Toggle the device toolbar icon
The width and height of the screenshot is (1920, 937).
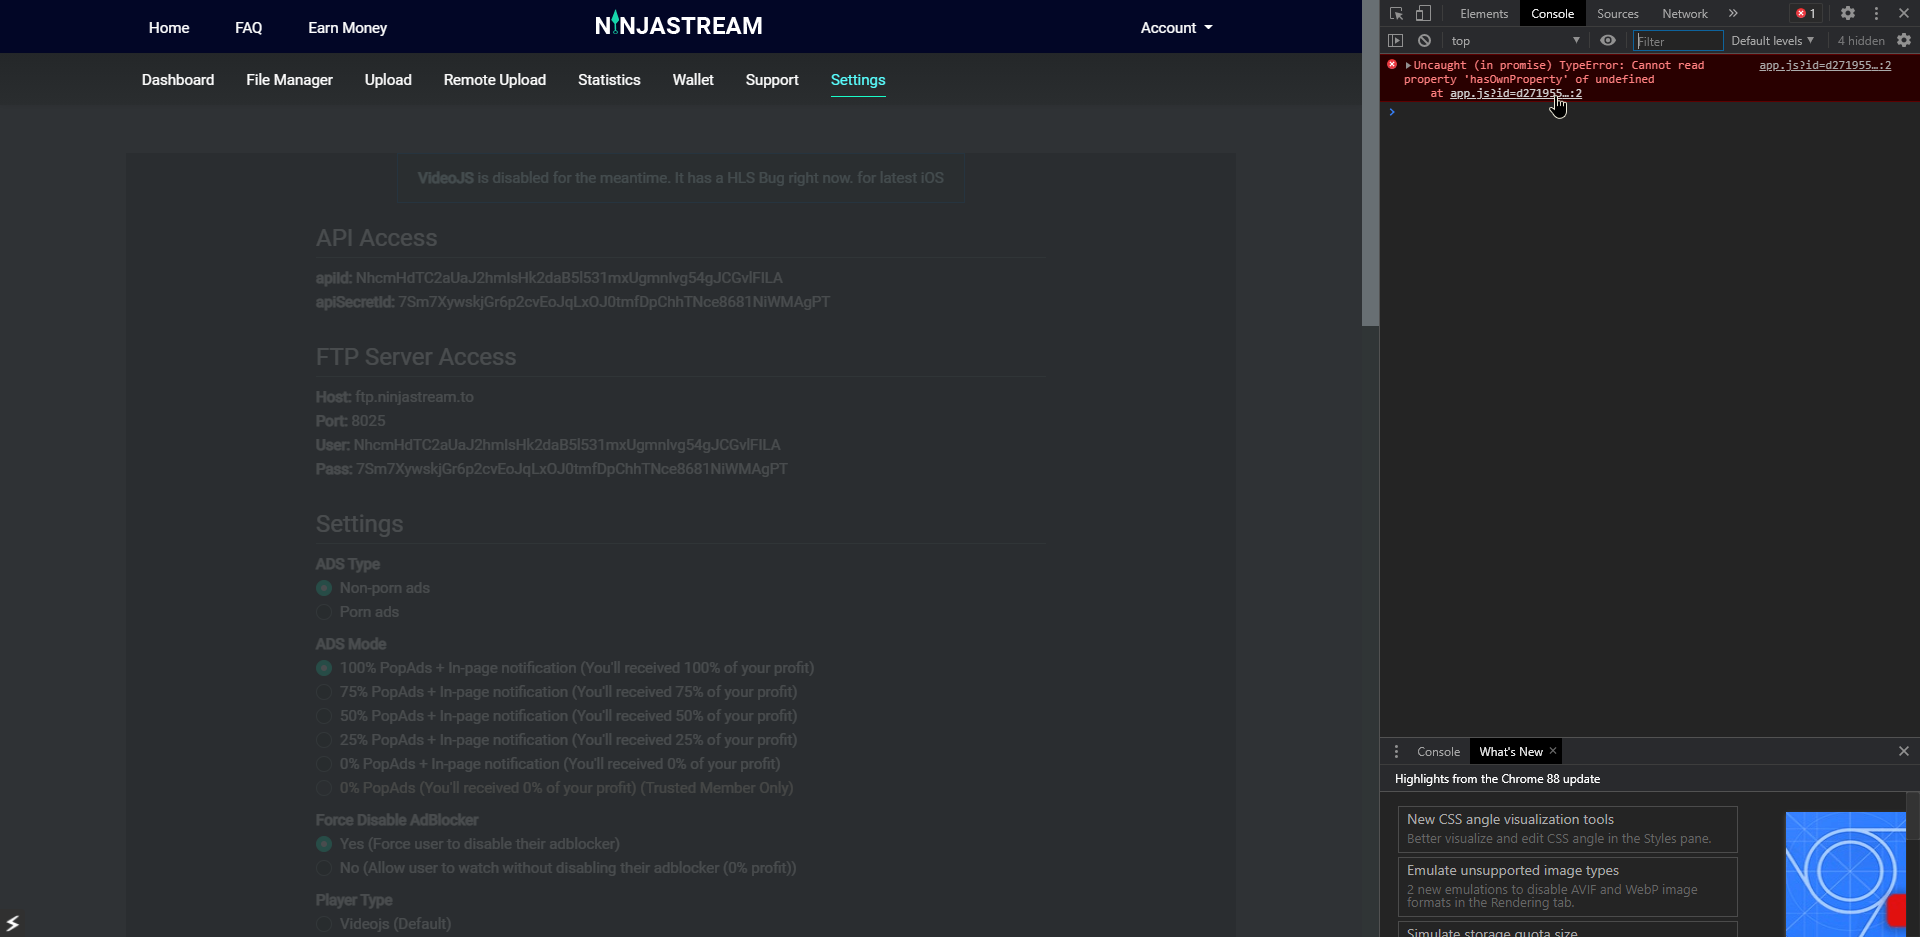[1423, 14]
